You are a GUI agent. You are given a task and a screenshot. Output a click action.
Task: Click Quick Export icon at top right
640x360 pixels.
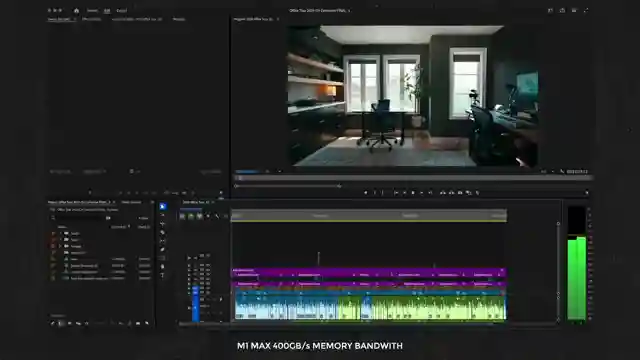pos(562,11)
